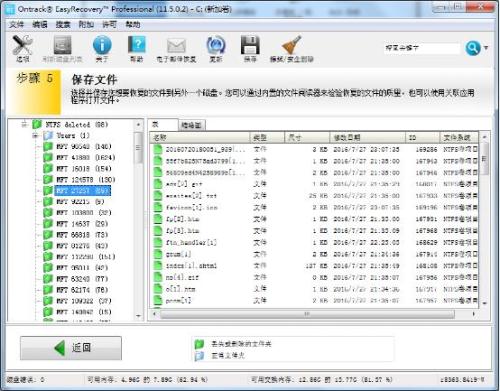Screen dimensions: 500x391
Task: Click the EasyRecovery app icon in title bar
Action: coord(10,9)
